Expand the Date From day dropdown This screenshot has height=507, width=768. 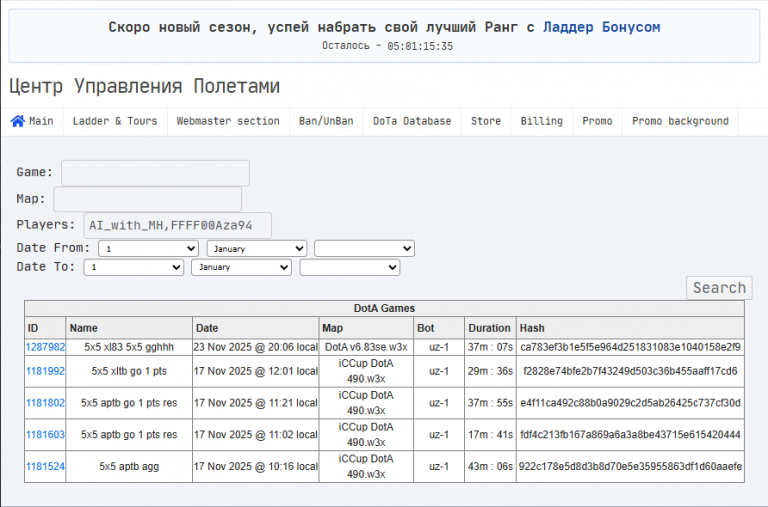pos(148,248)
